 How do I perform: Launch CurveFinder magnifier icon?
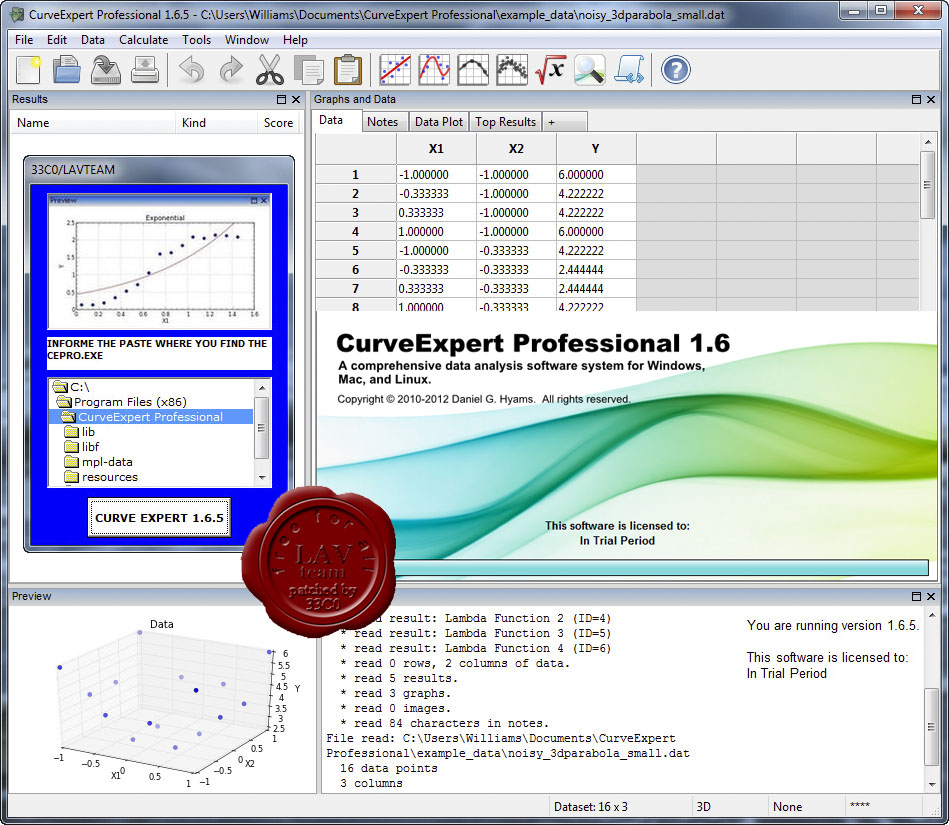(589, 70)
